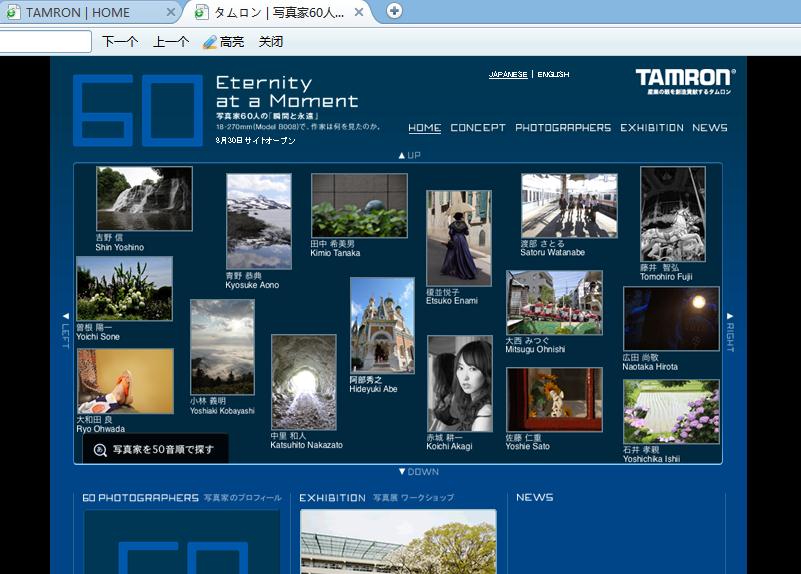Select the JAPANESE language link

508,74
